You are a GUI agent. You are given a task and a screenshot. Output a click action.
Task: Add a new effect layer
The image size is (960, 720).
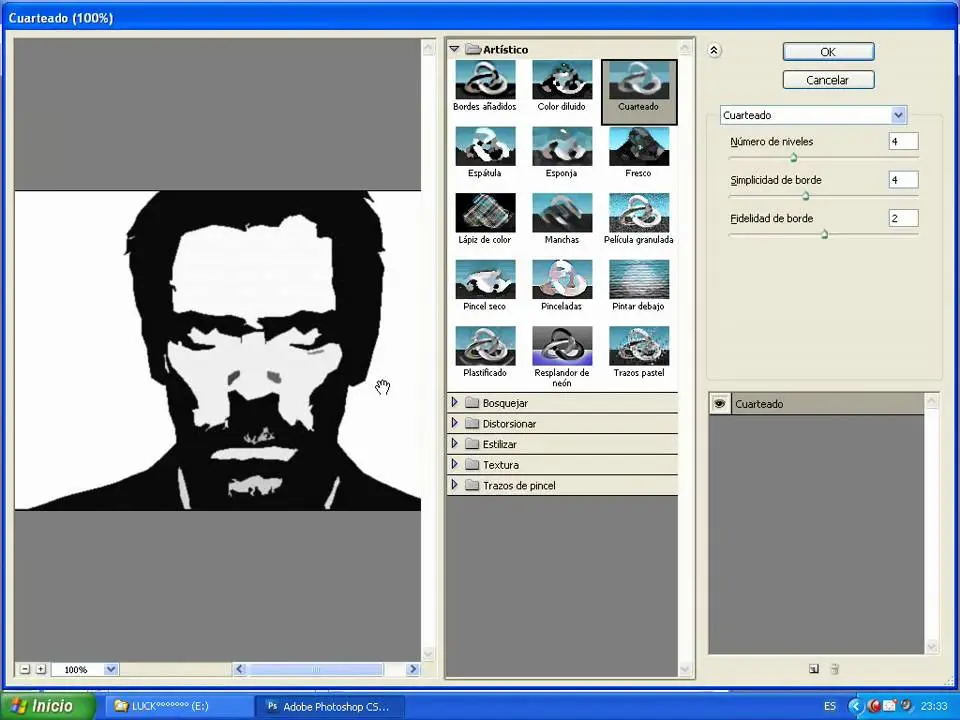click(x=814, y=669)
